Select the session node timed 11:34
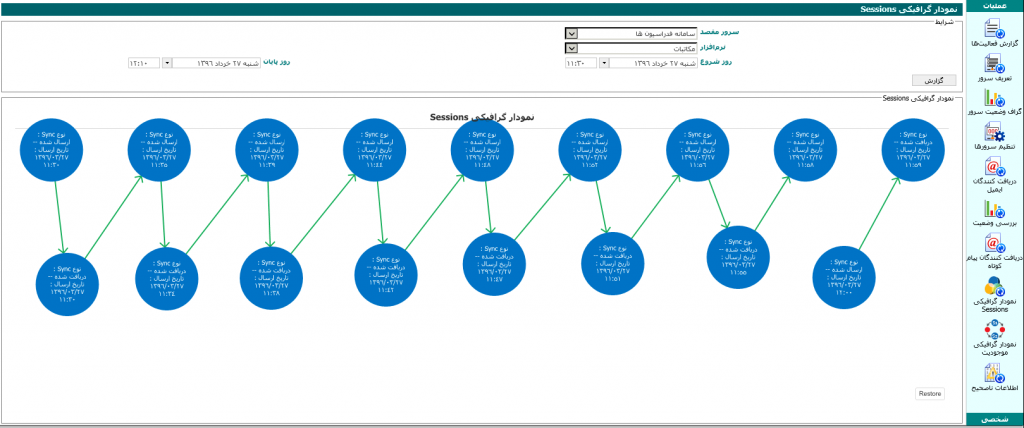This screenshot has width=1024, height=428. point(167,279)
